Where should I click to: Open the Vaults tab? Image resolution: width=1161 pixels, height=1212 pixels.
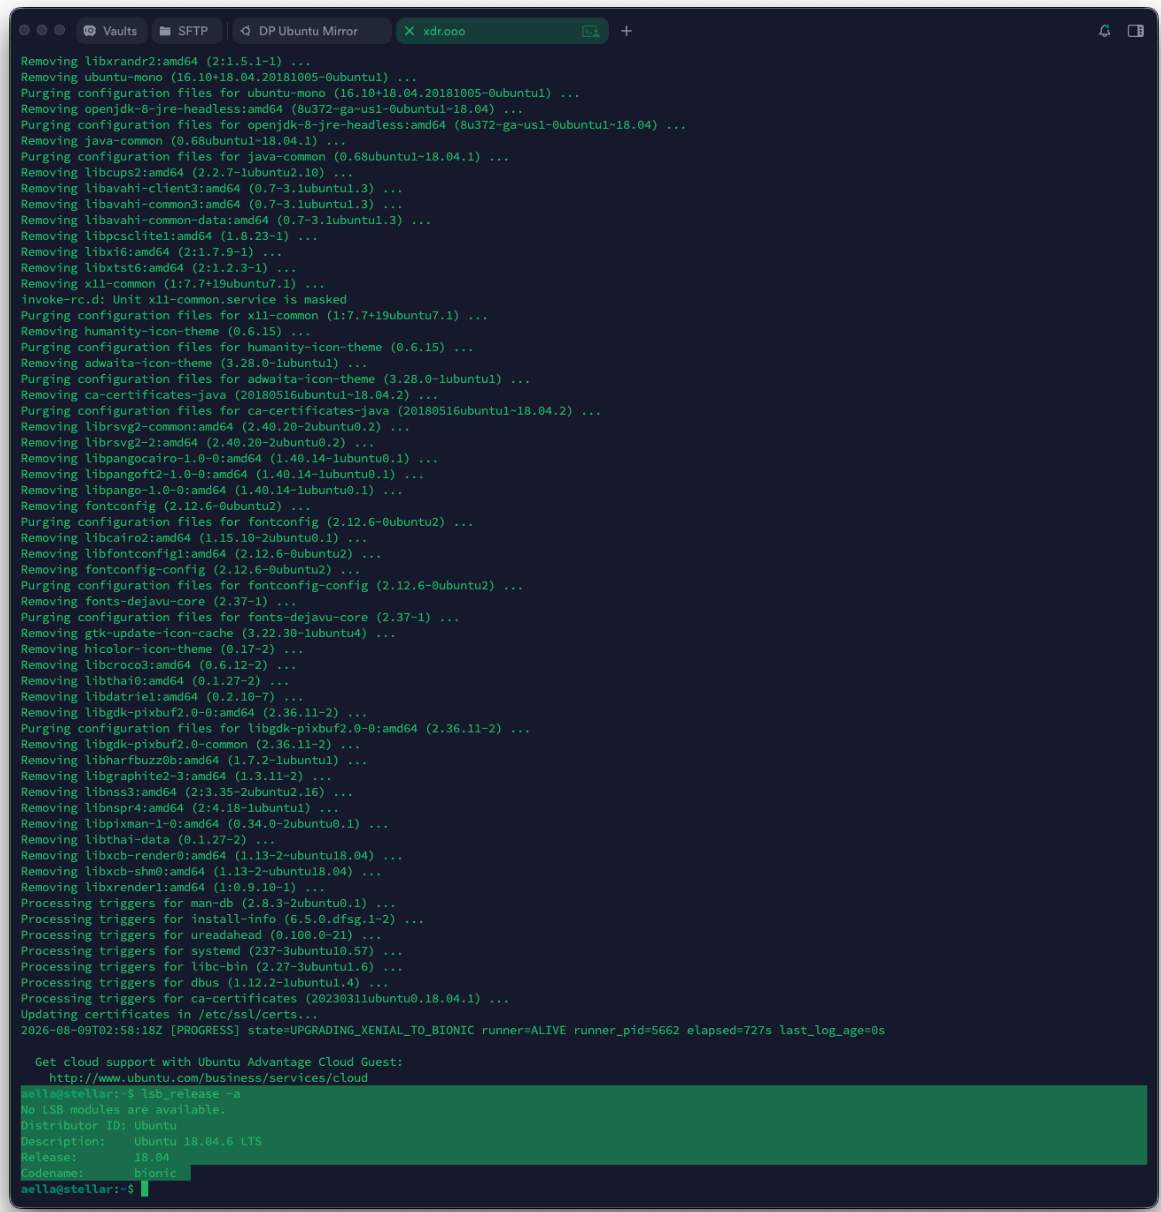coord(111,31)
